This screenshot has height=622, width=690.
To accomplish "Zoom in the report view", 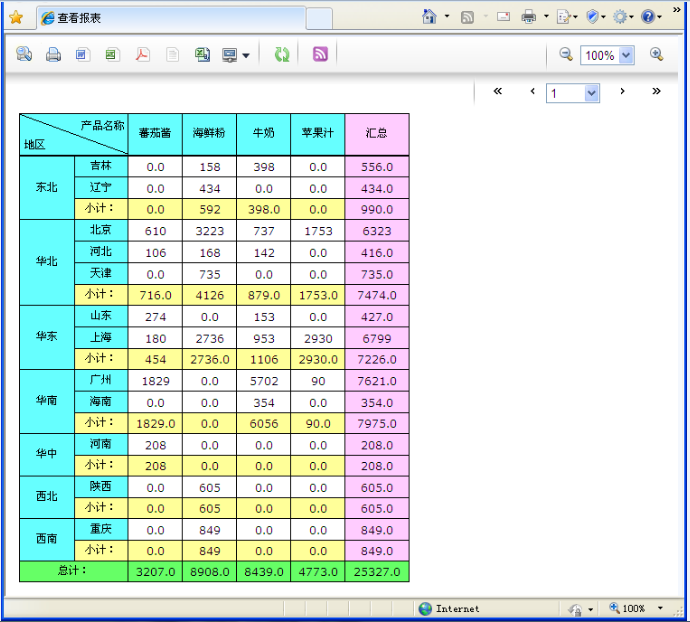I will 657,55.
